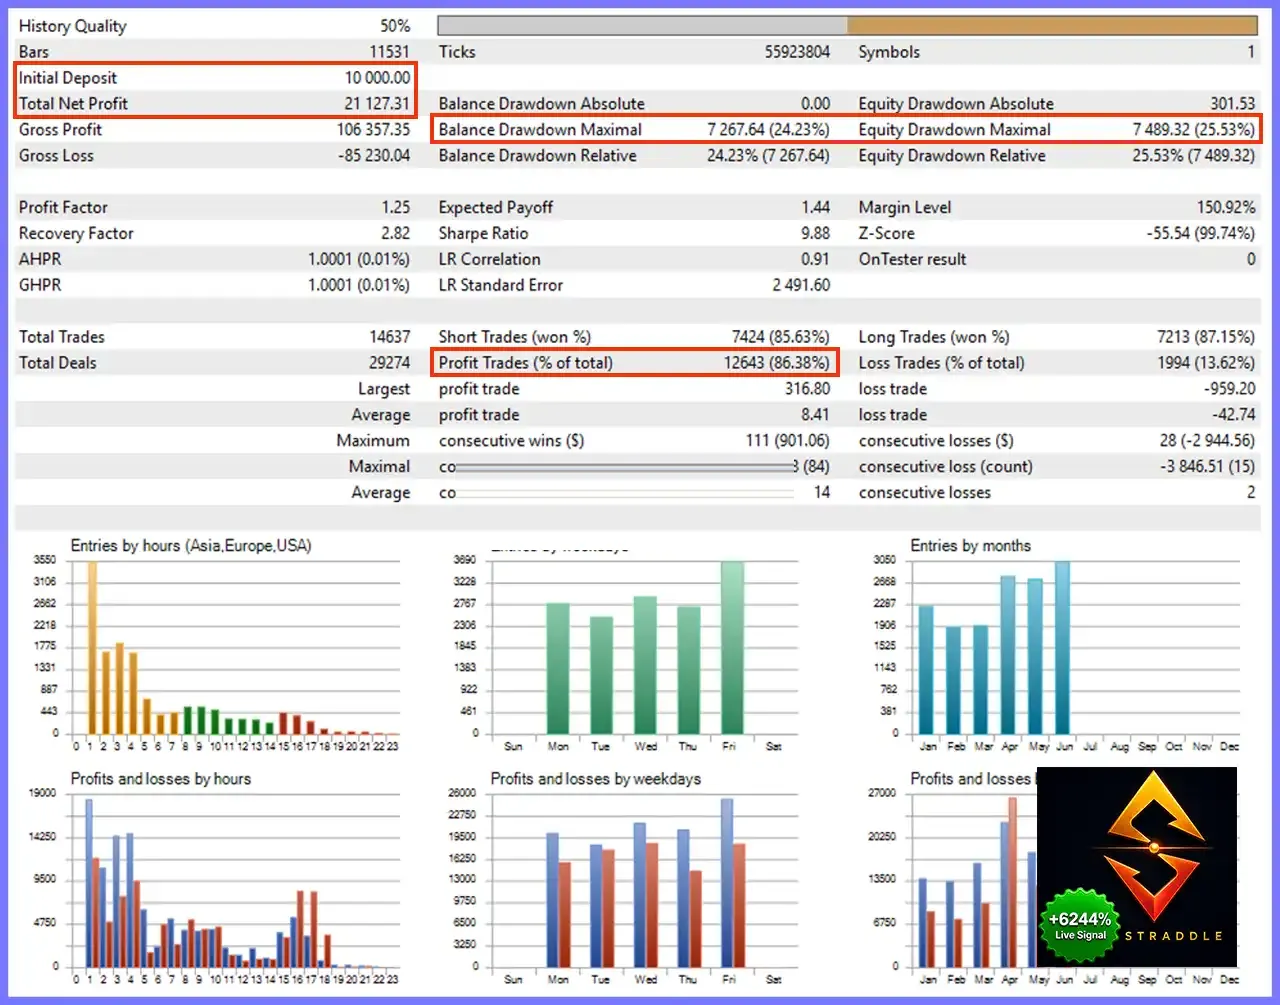Image resolution: width=1280 pixels, height=1005 pixels.
Task: Click the Margin Level value 150.92%
Action: (x=1226, y=208)
